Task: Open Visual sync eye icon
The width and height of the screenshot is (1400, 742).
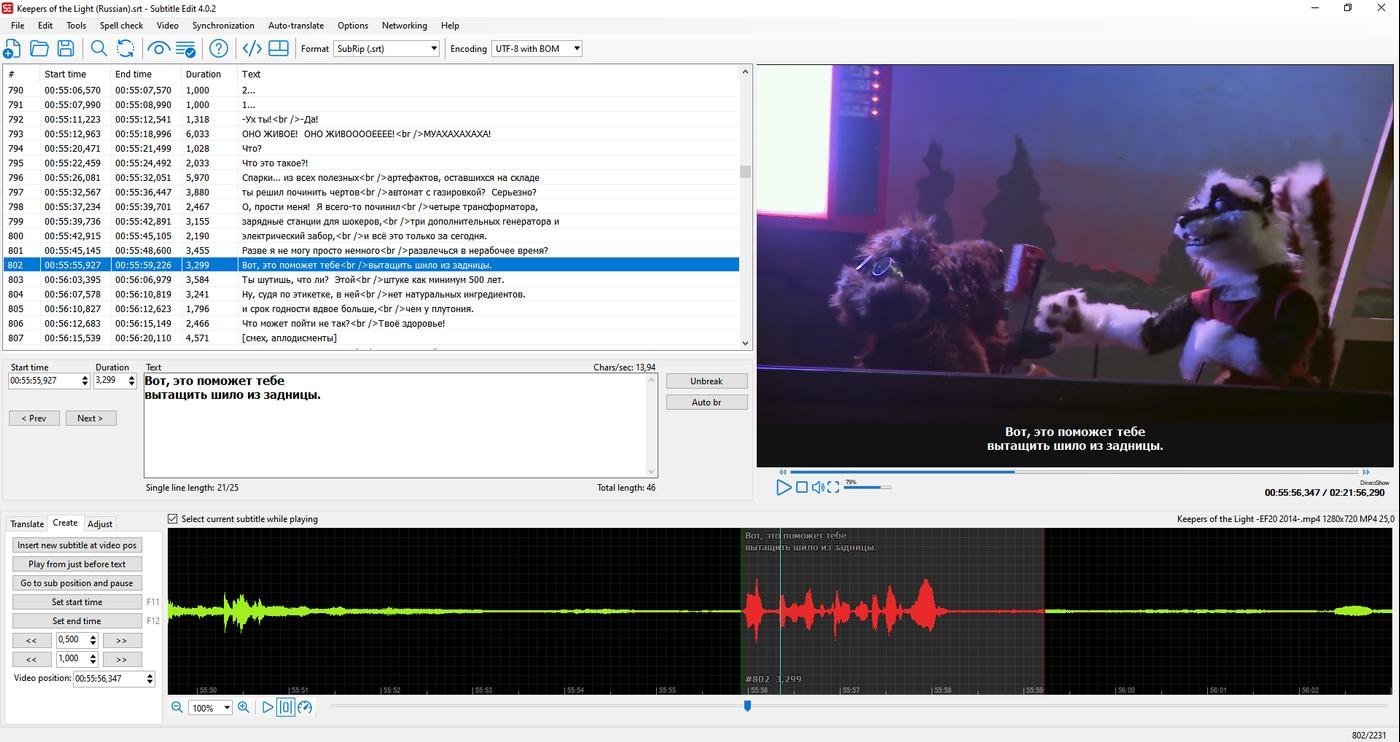Action: 158,48
